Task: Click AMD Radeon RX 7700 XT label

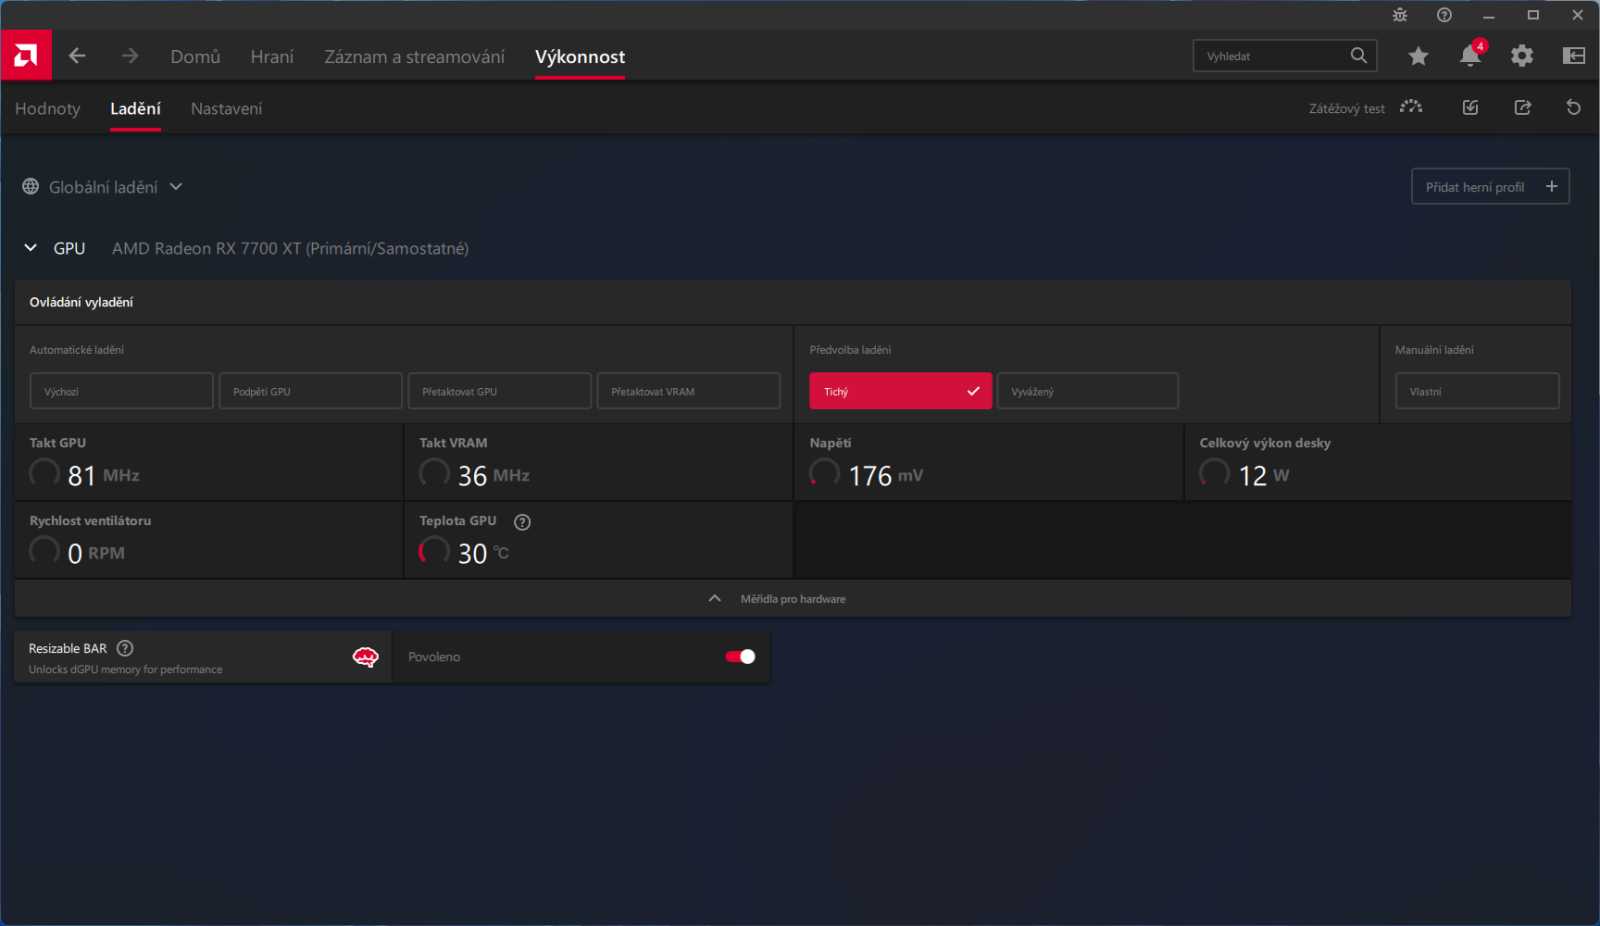Action: coord(290,248)
